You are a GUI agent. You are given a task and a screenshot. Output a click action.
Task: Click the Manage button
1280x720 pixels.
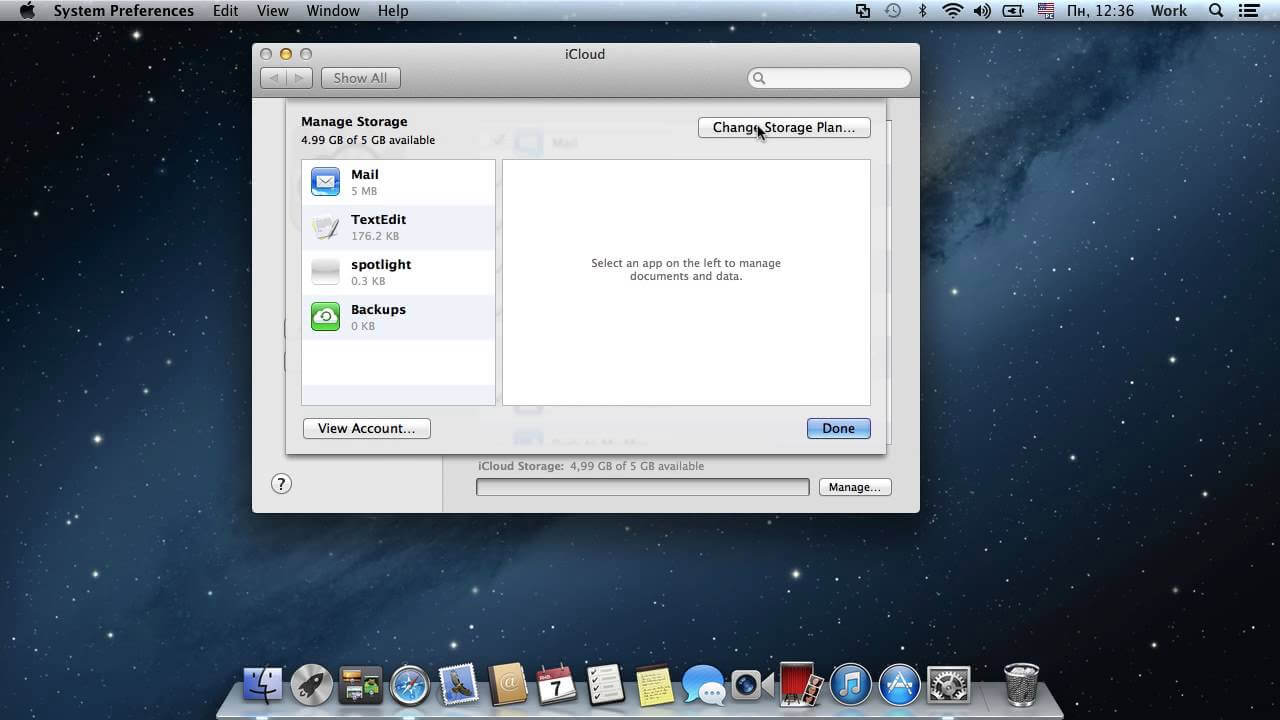tap(854, 487)
